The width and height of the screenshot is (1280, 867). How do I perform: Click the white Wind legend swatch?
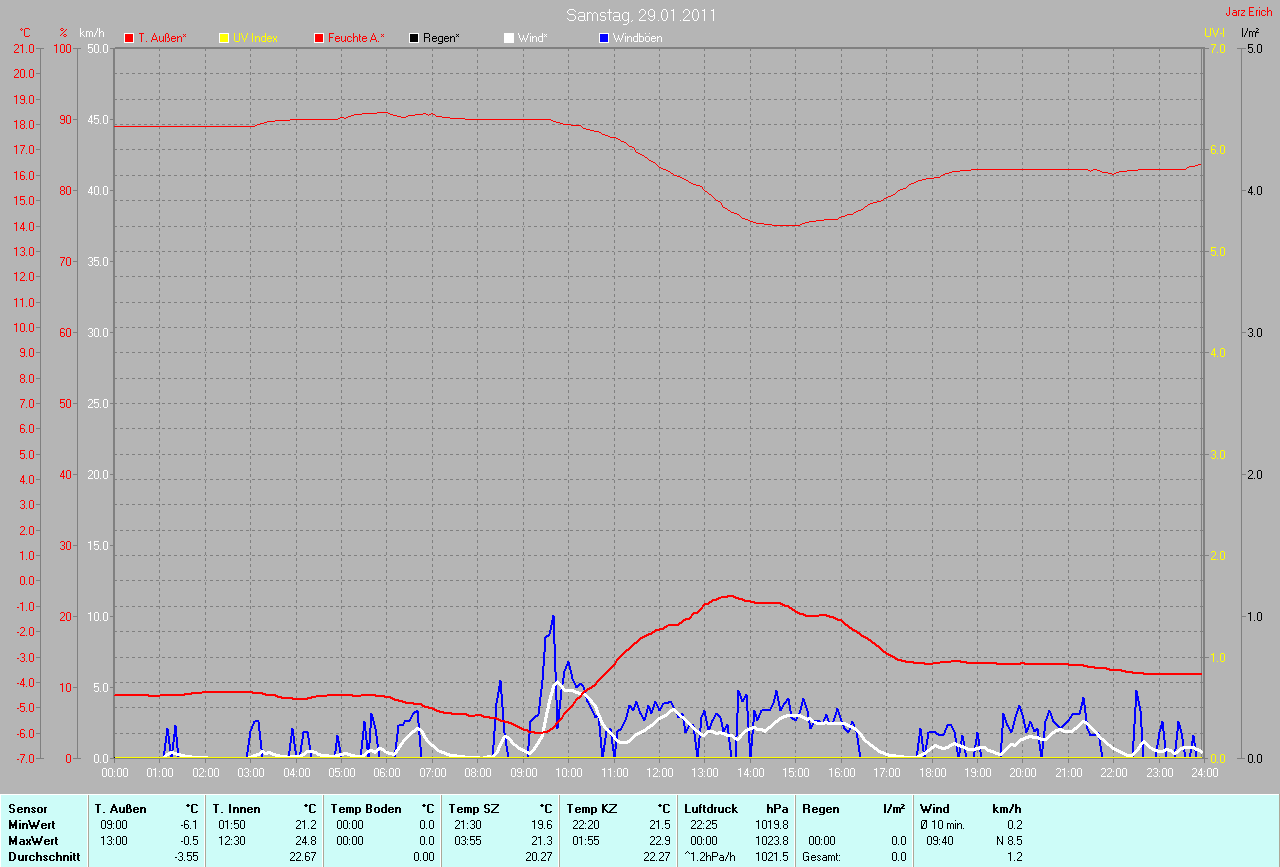coord(509,38)
